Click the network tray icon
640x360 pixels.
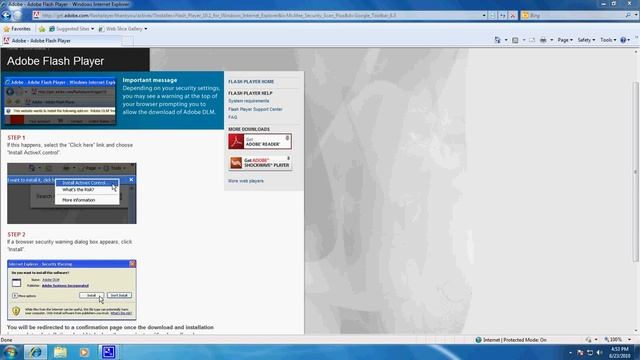pyautogui.click(x=590, y=352)
